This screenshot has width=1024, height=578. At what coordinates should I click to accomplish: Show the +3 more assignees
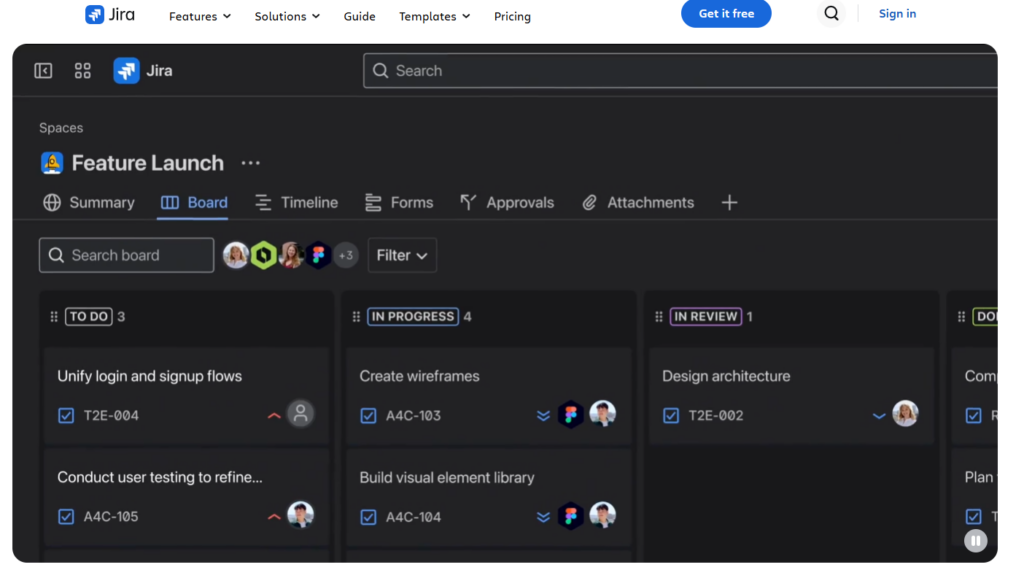pyautogui.click(x=346, y=255)
